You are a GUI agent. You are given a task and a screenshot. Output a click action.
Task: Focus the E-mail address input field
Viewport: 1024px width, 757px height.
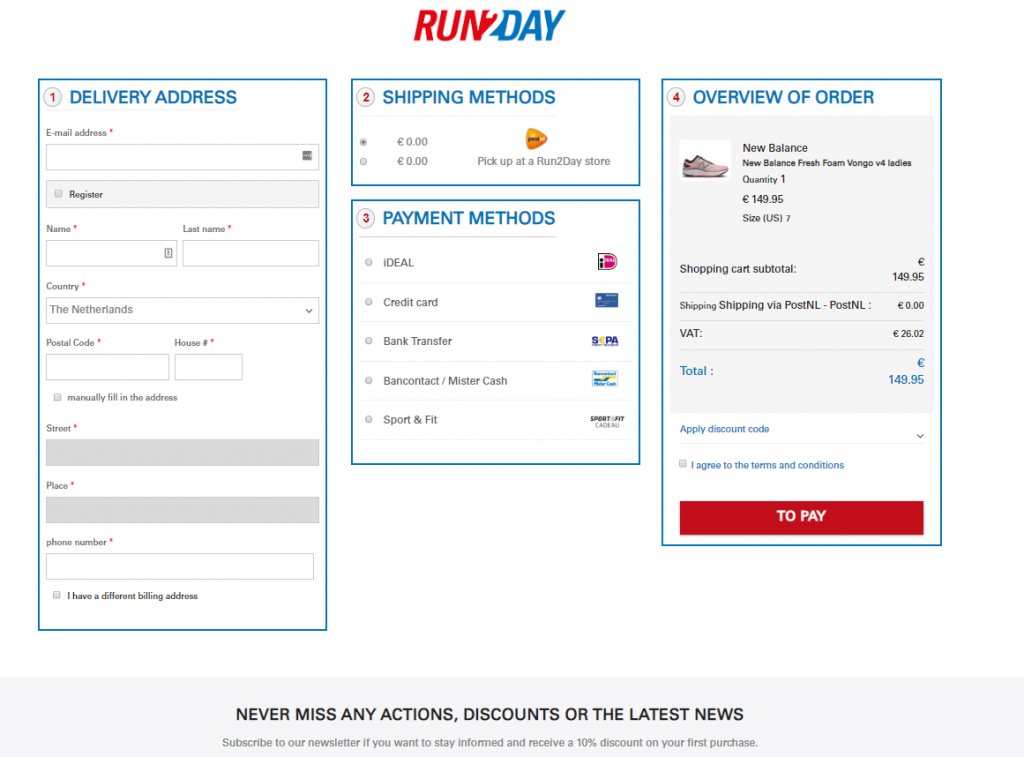click(x=182, y=157)
